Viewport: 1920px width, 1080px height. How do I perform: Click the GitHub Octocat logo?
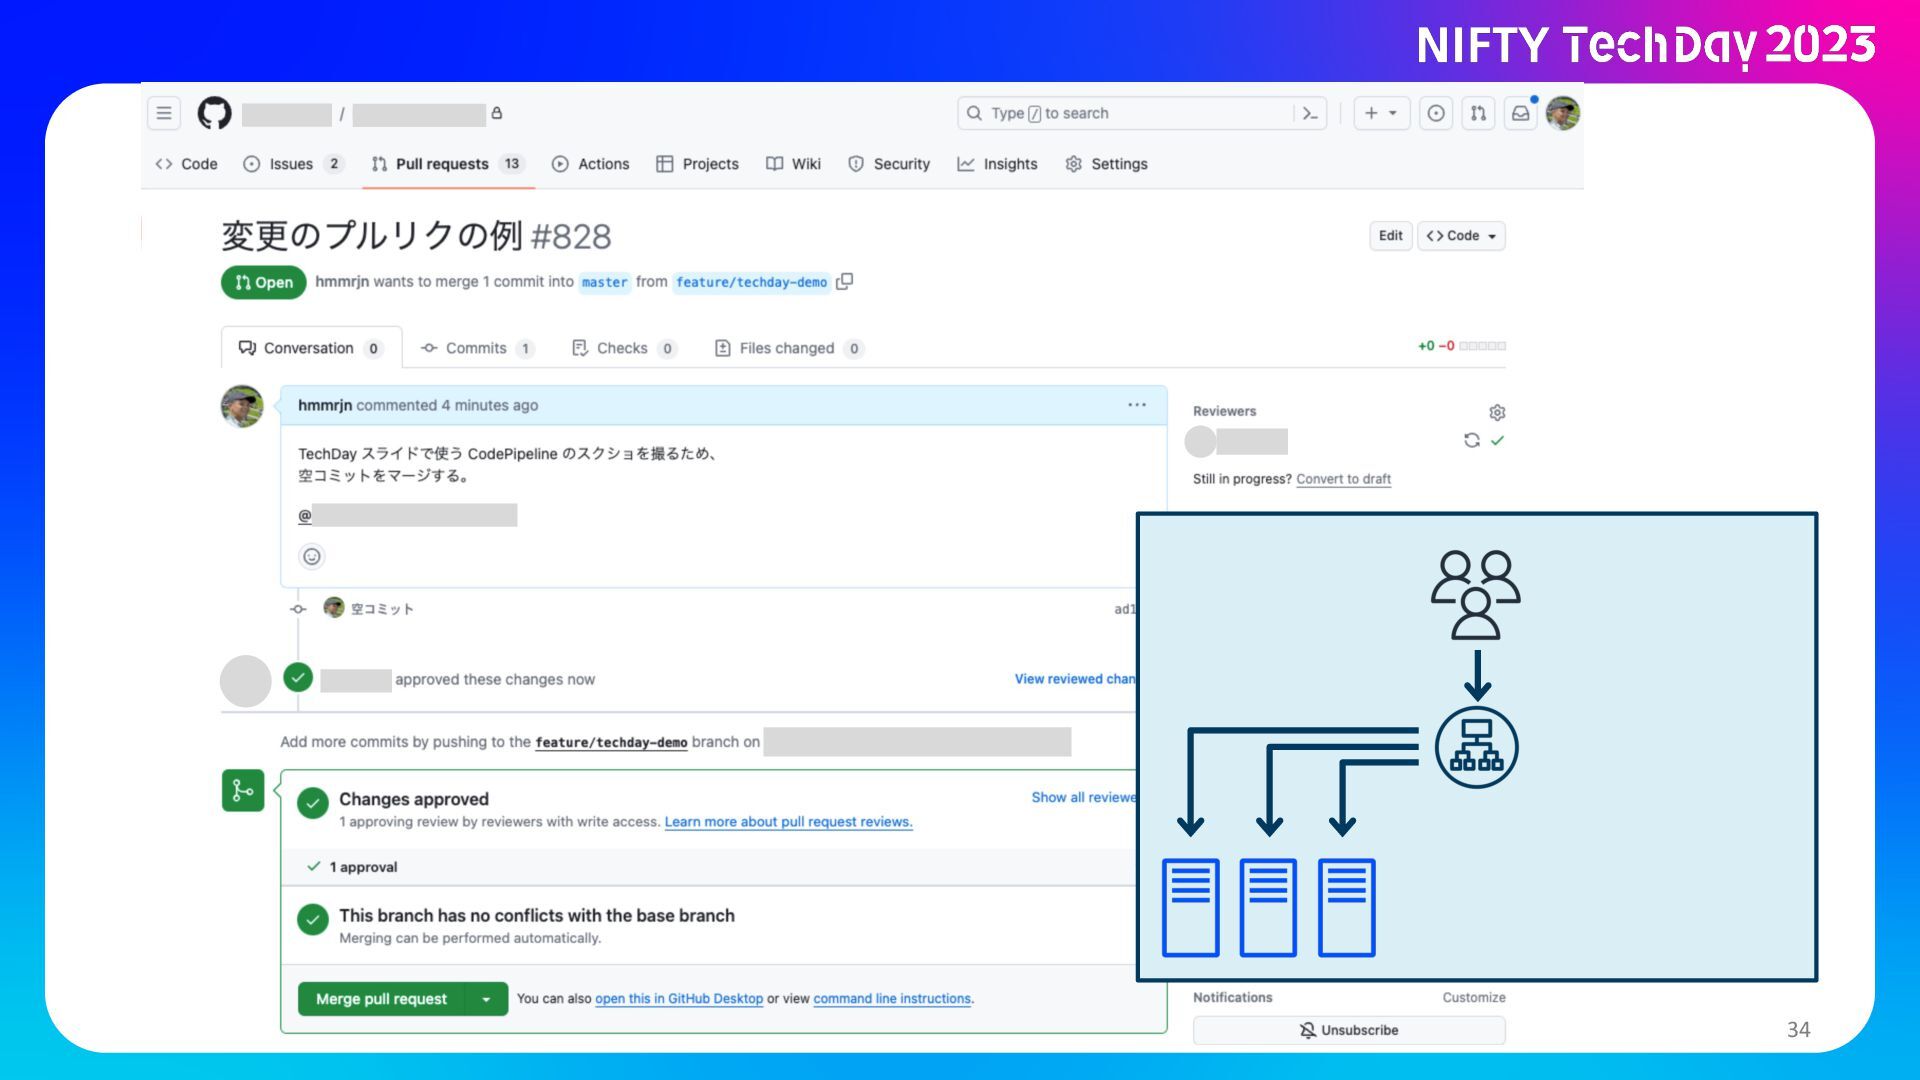[x=214, y=113]
